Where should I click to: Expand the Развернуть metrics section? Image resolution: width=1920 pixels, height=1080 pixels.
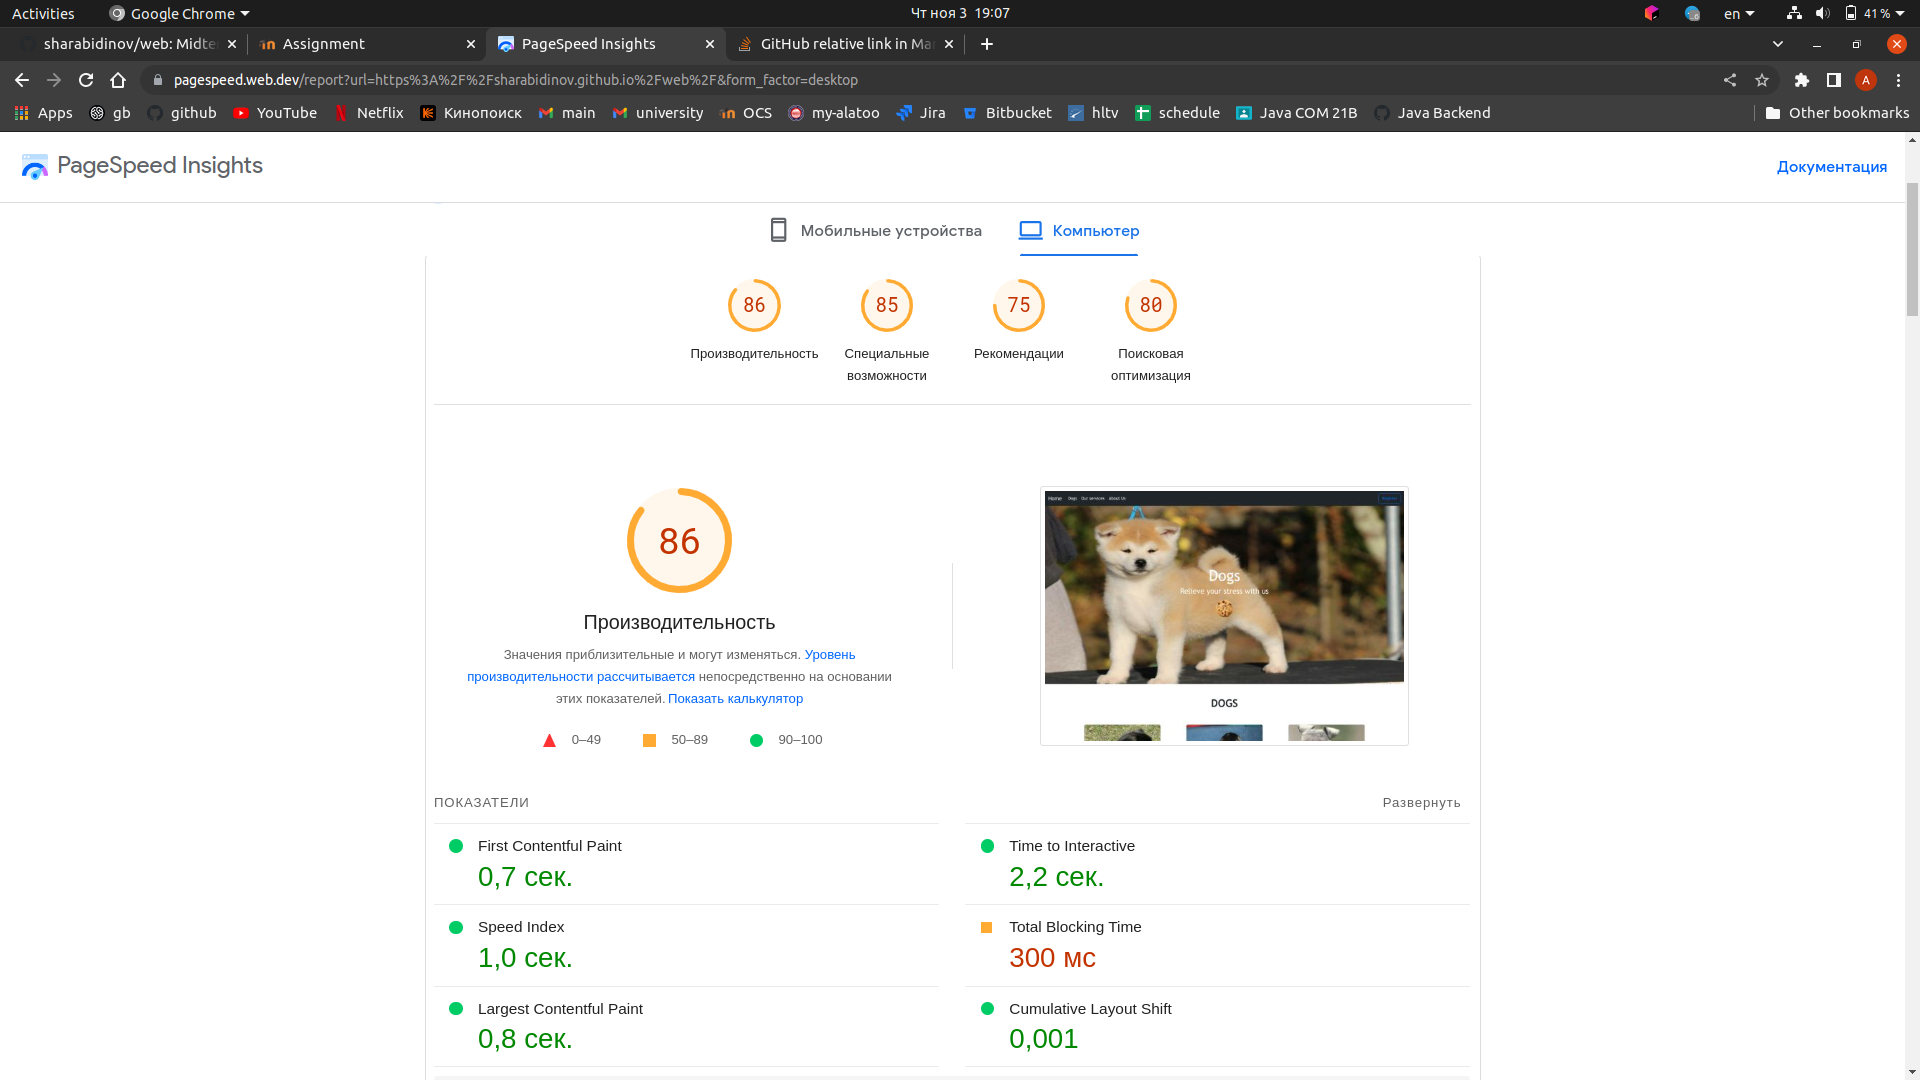[1422, 802]
